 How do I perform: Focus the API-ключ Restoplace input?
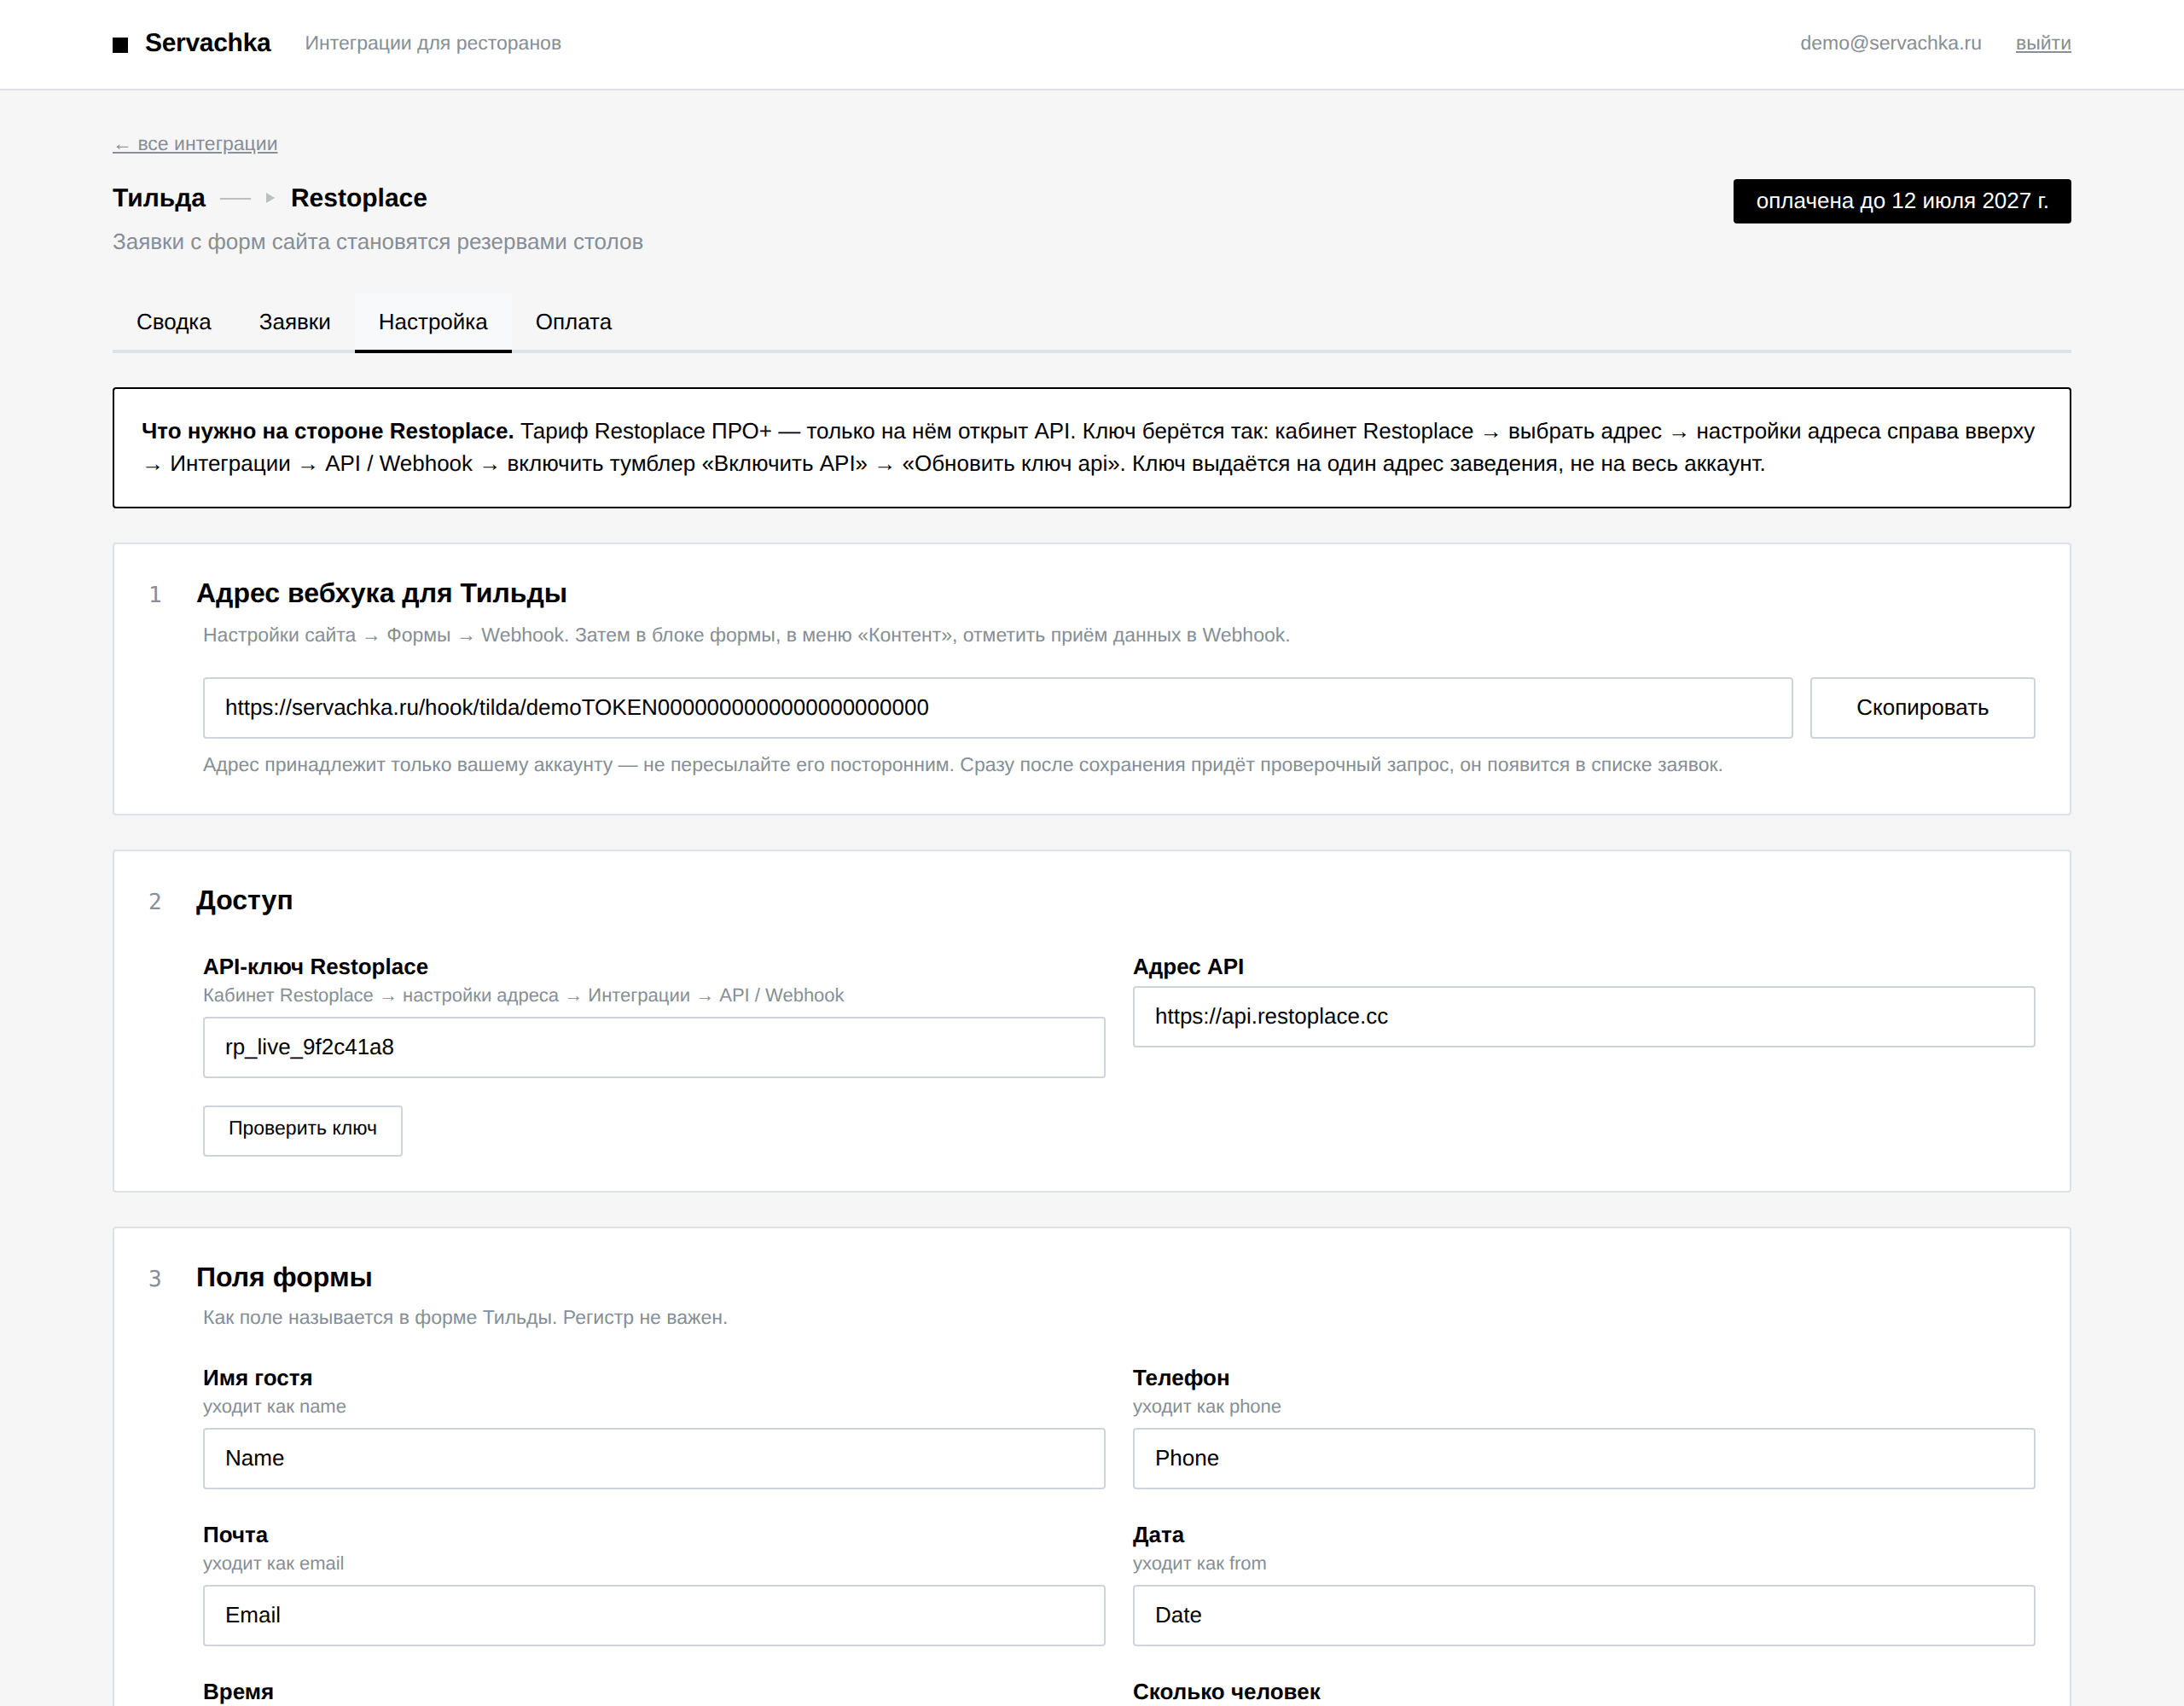(x=654, y=1047)
